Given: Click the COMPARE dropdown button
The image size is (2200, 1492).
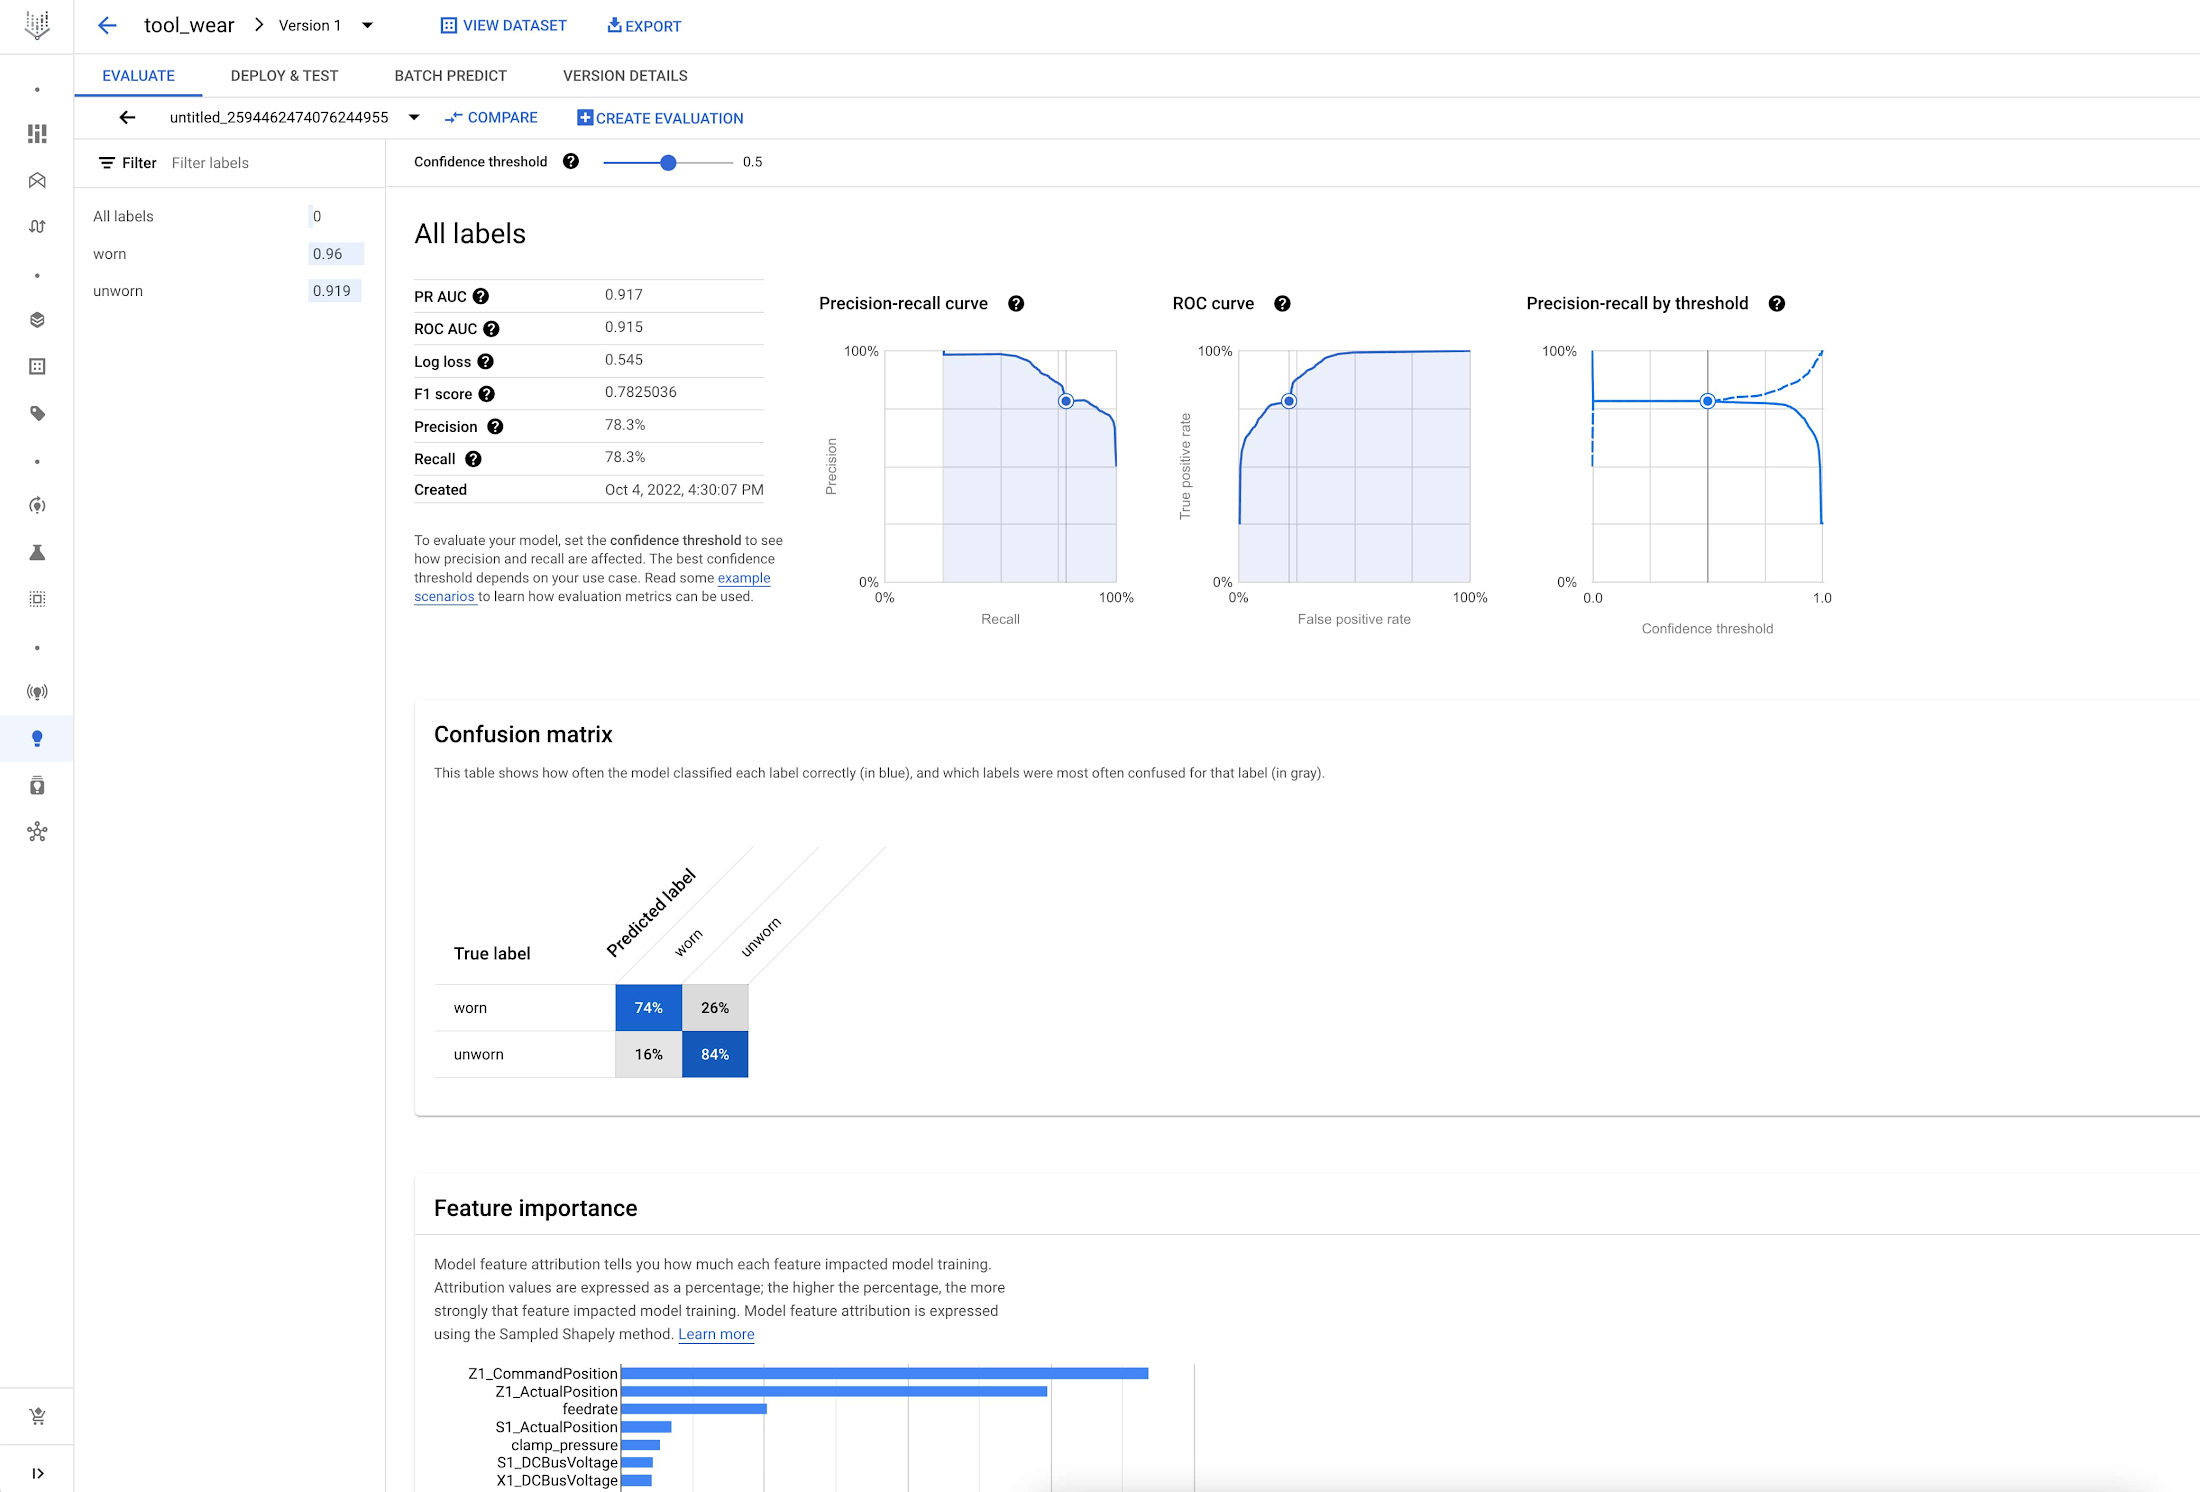Looking at the screenshot, I should pos(491,117).
